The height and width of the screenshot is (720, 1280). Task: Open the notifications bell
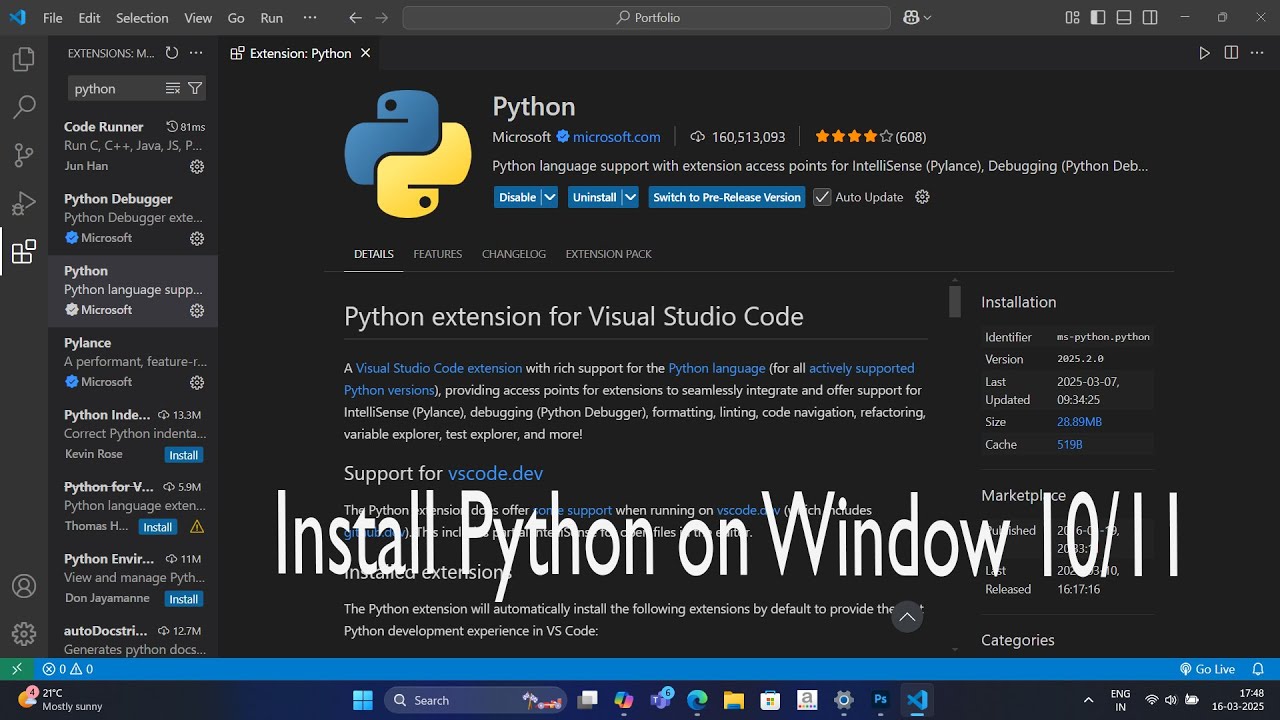(x=1258, y=669)
